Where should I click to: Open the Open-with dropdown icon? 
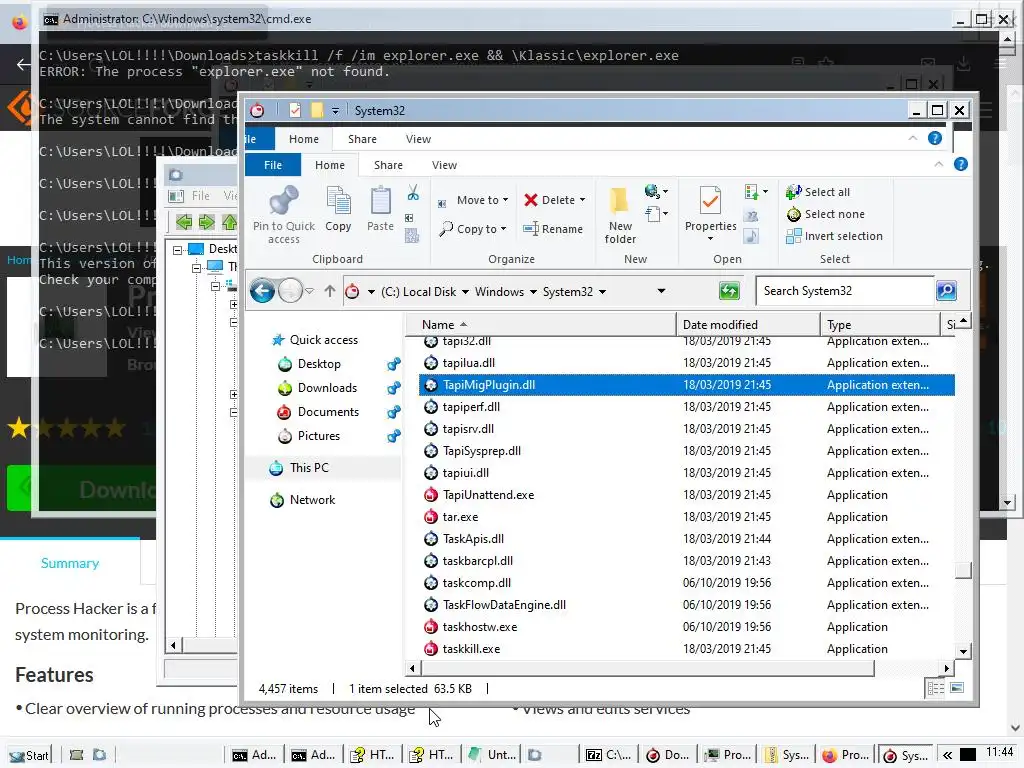(x=756, y=191)
